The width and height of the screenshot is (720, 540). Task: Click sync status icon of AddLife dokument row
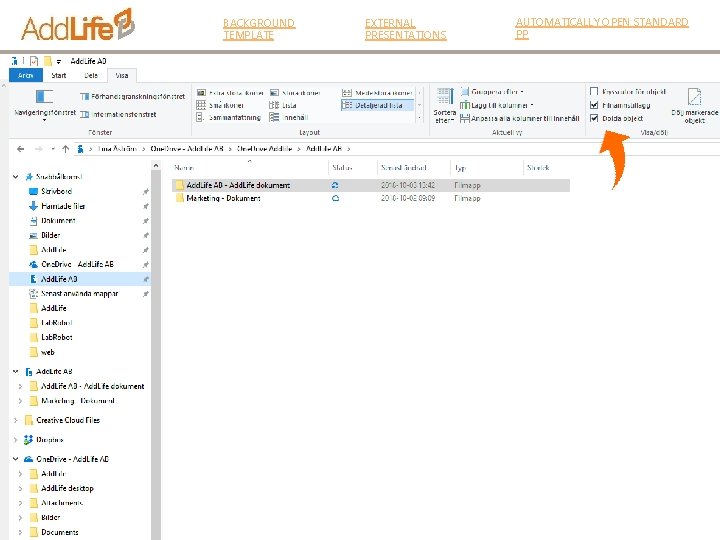(x=335, y=186)
